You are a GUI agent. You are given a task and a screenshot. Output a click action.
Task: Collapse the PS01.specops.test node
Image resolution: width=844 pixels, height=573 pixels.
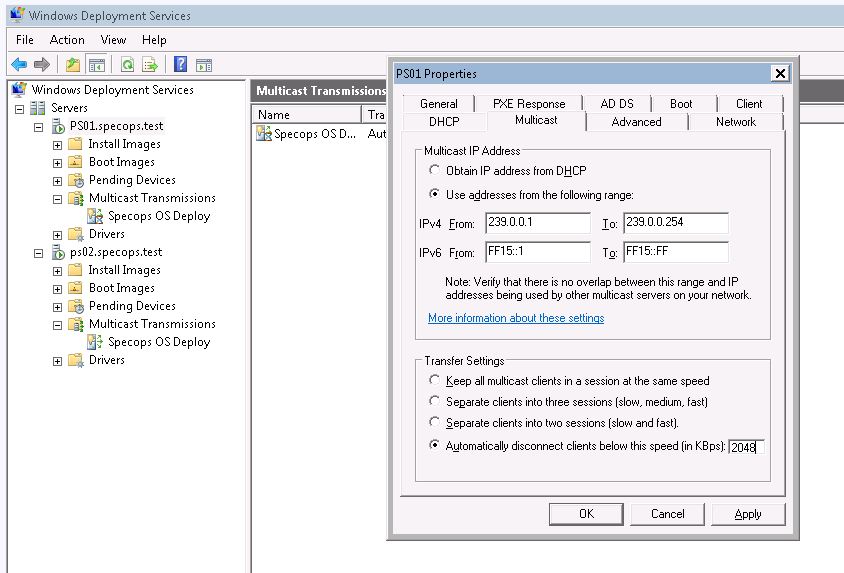tap(38, 128)
